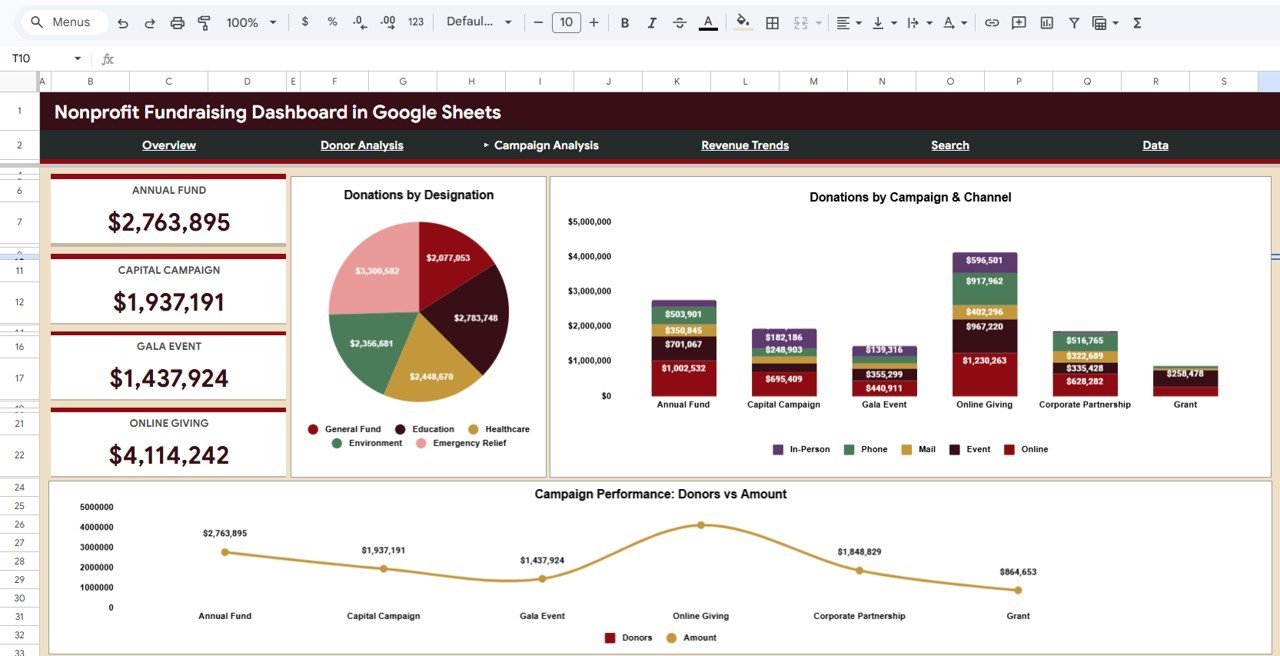Toggle italic formatting

pos(651,21)
